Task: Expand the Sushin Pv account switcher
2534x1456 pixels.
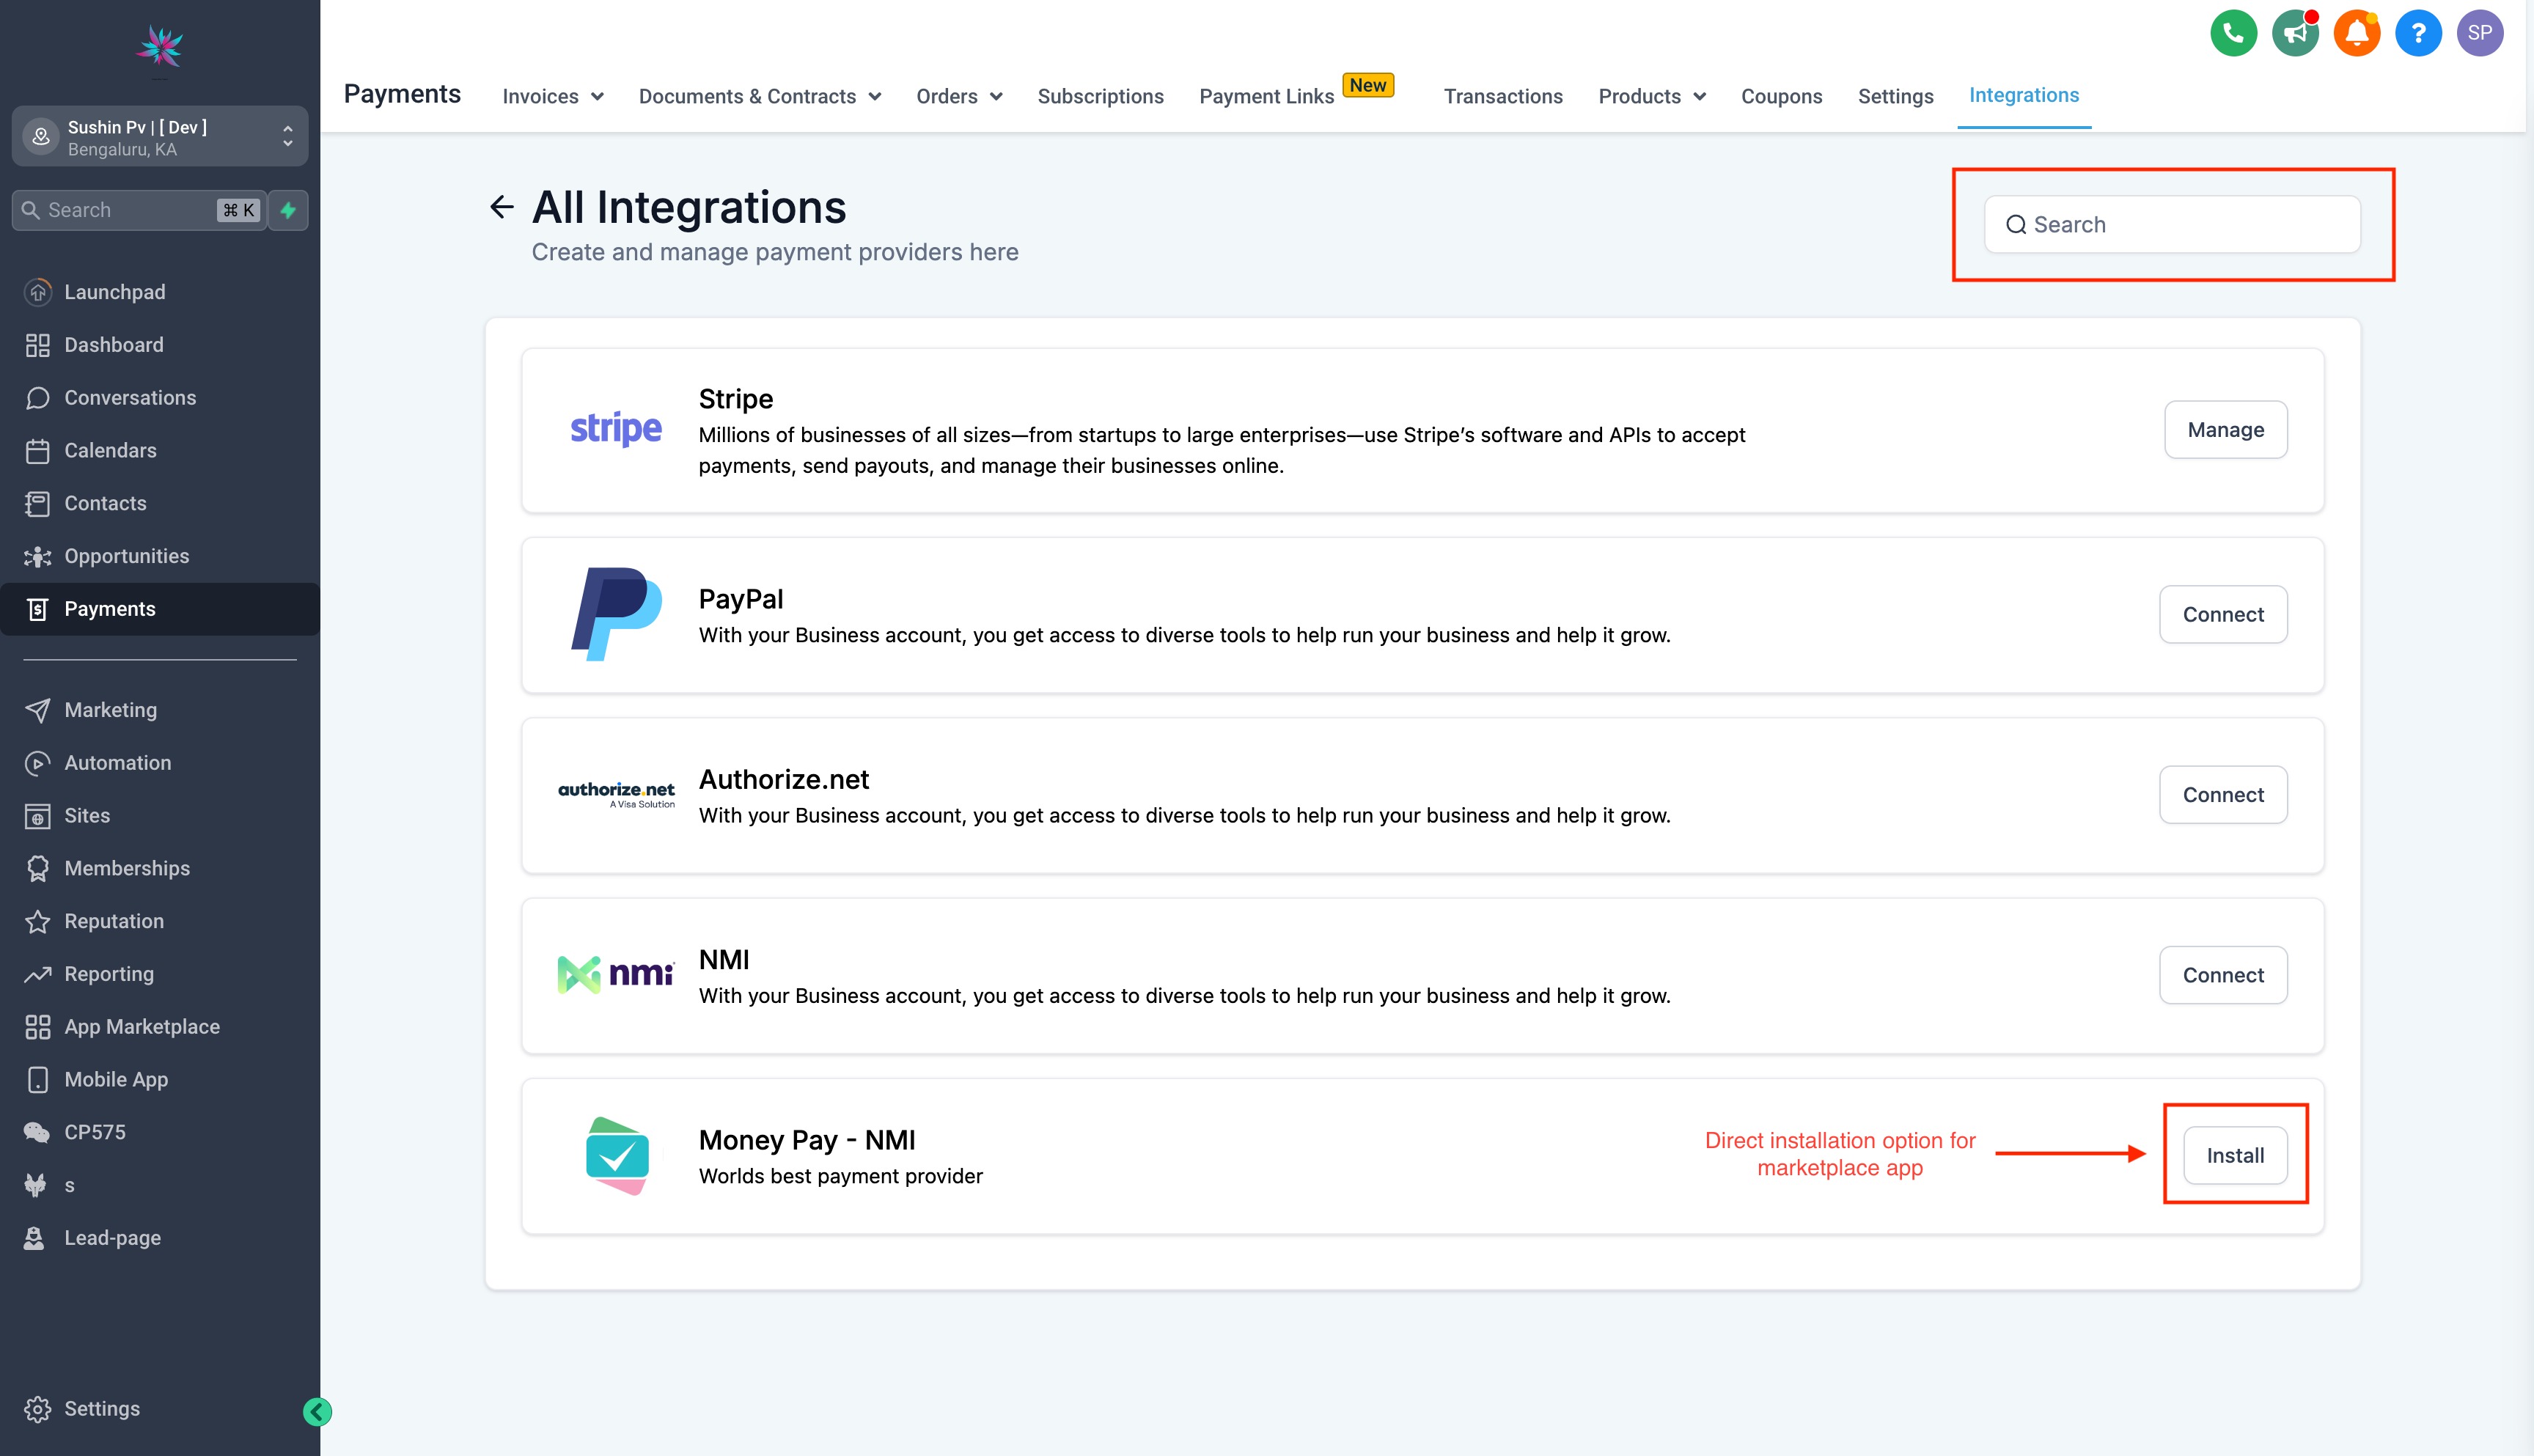Action: coord(160,137)
